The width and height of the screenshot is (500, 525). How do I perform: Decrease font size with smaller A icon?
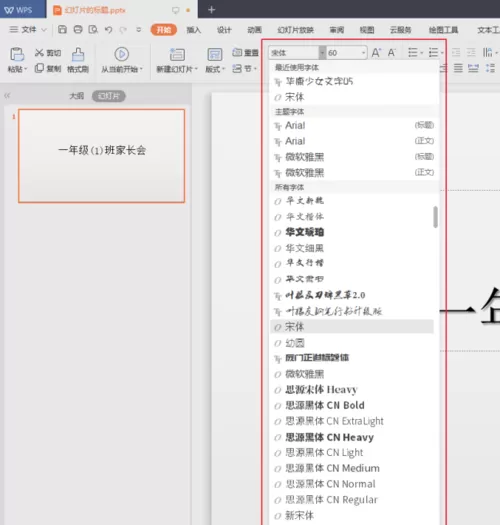pyautogui.click(x=391, y=53)
